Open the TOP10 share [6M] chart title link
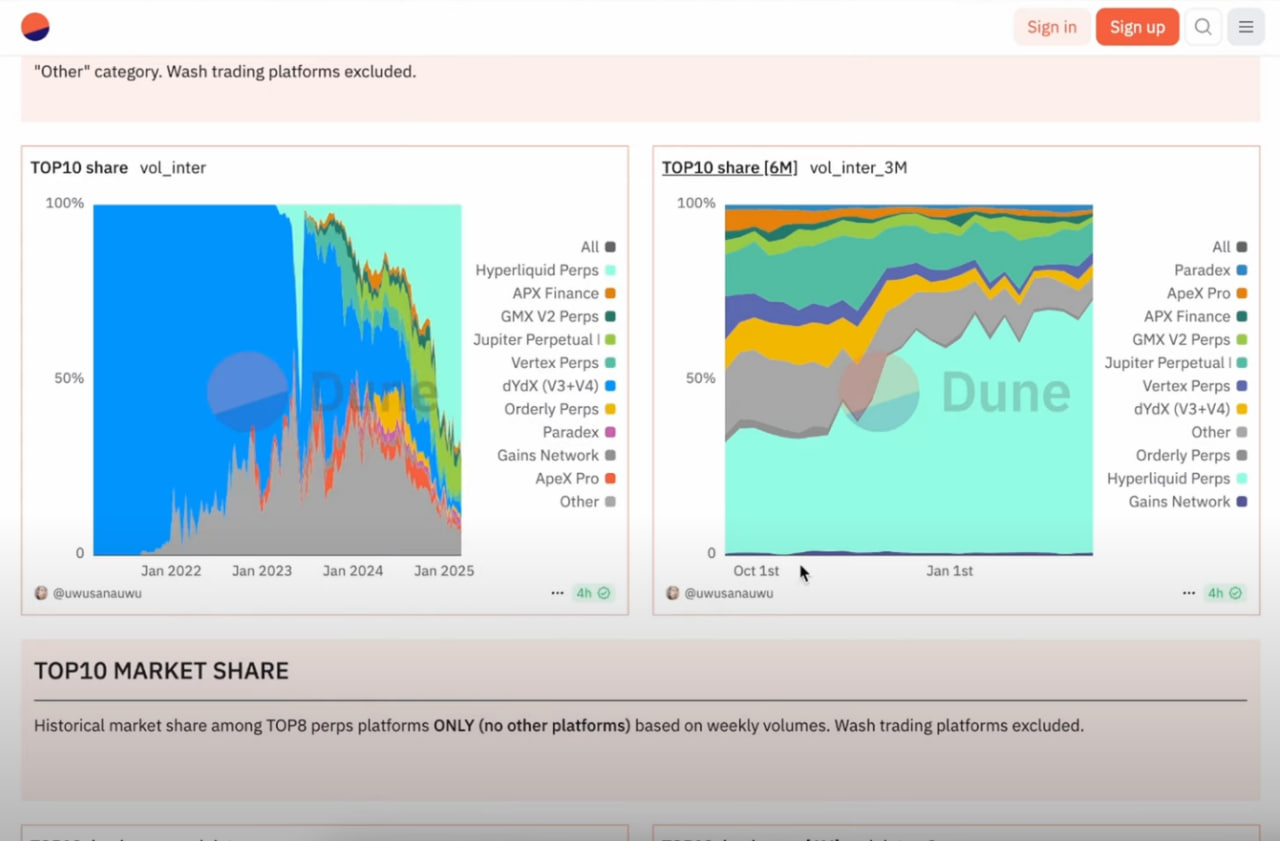This screenshot has height=841, width=1280. (x=729, y=168)
